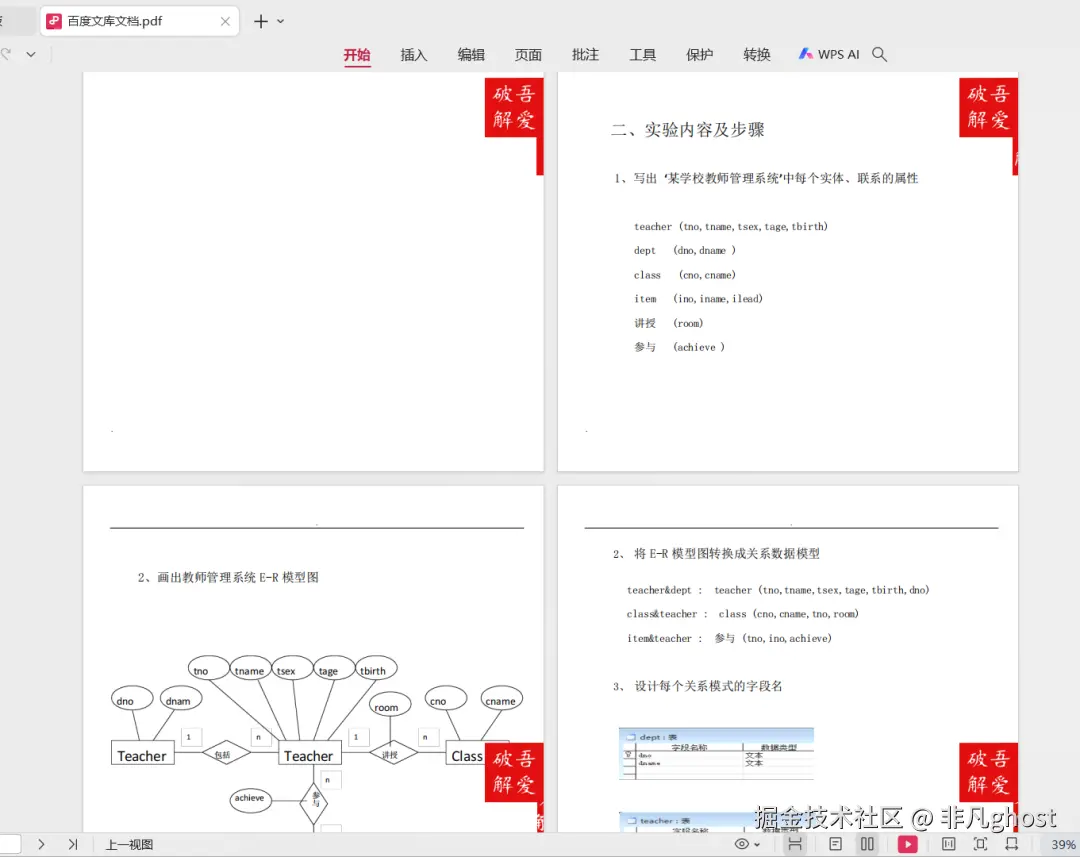This screenshot has width=1080, height=857.
Task: Activate single page view icon
Action: (836, 844)
